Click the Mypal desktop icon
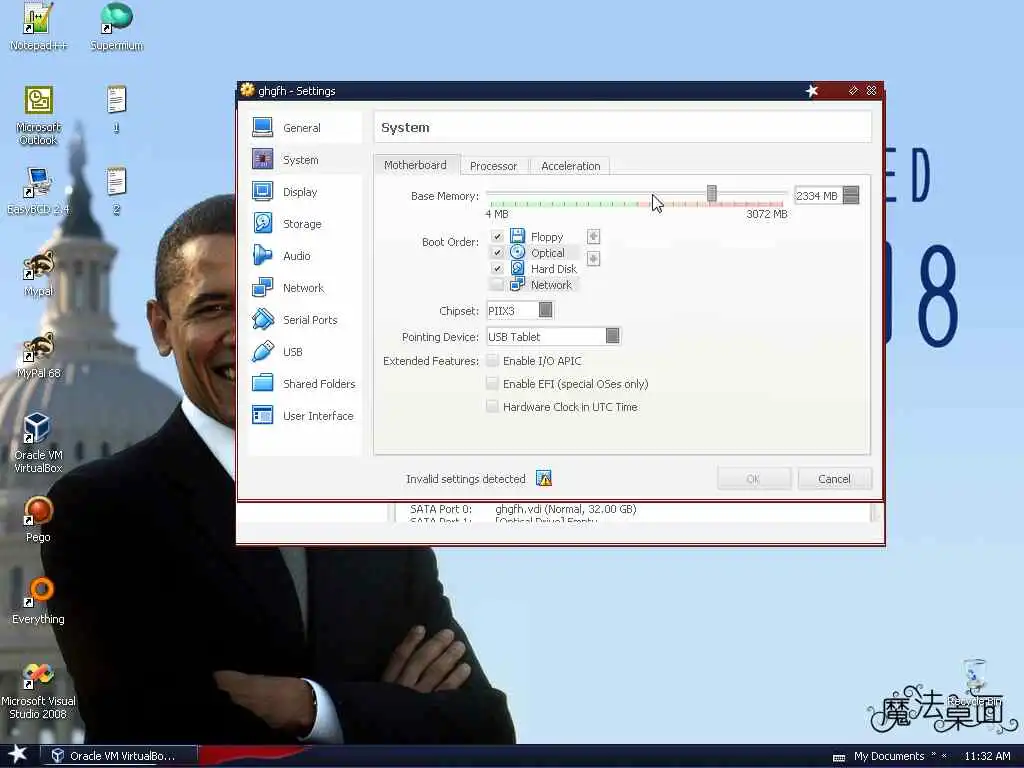This screenshot has width=1024, height=768. pos(38,274)
